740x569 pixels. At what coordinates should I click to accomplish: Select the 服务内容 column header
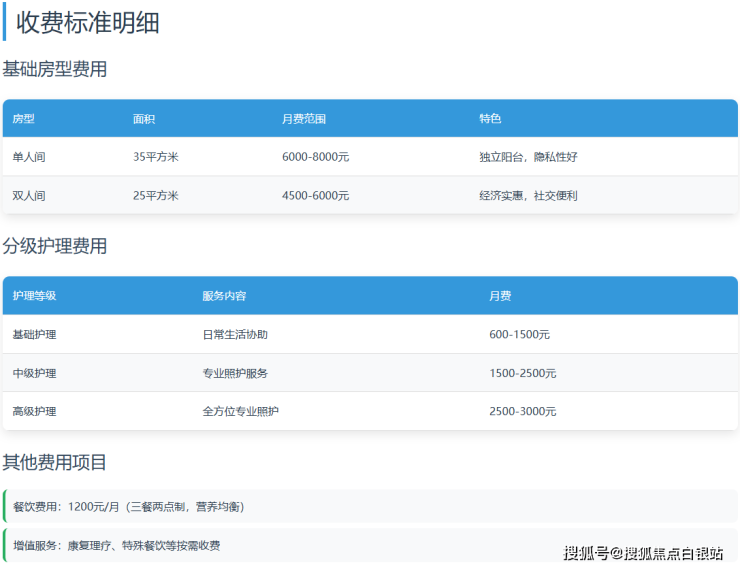[224, 296]
